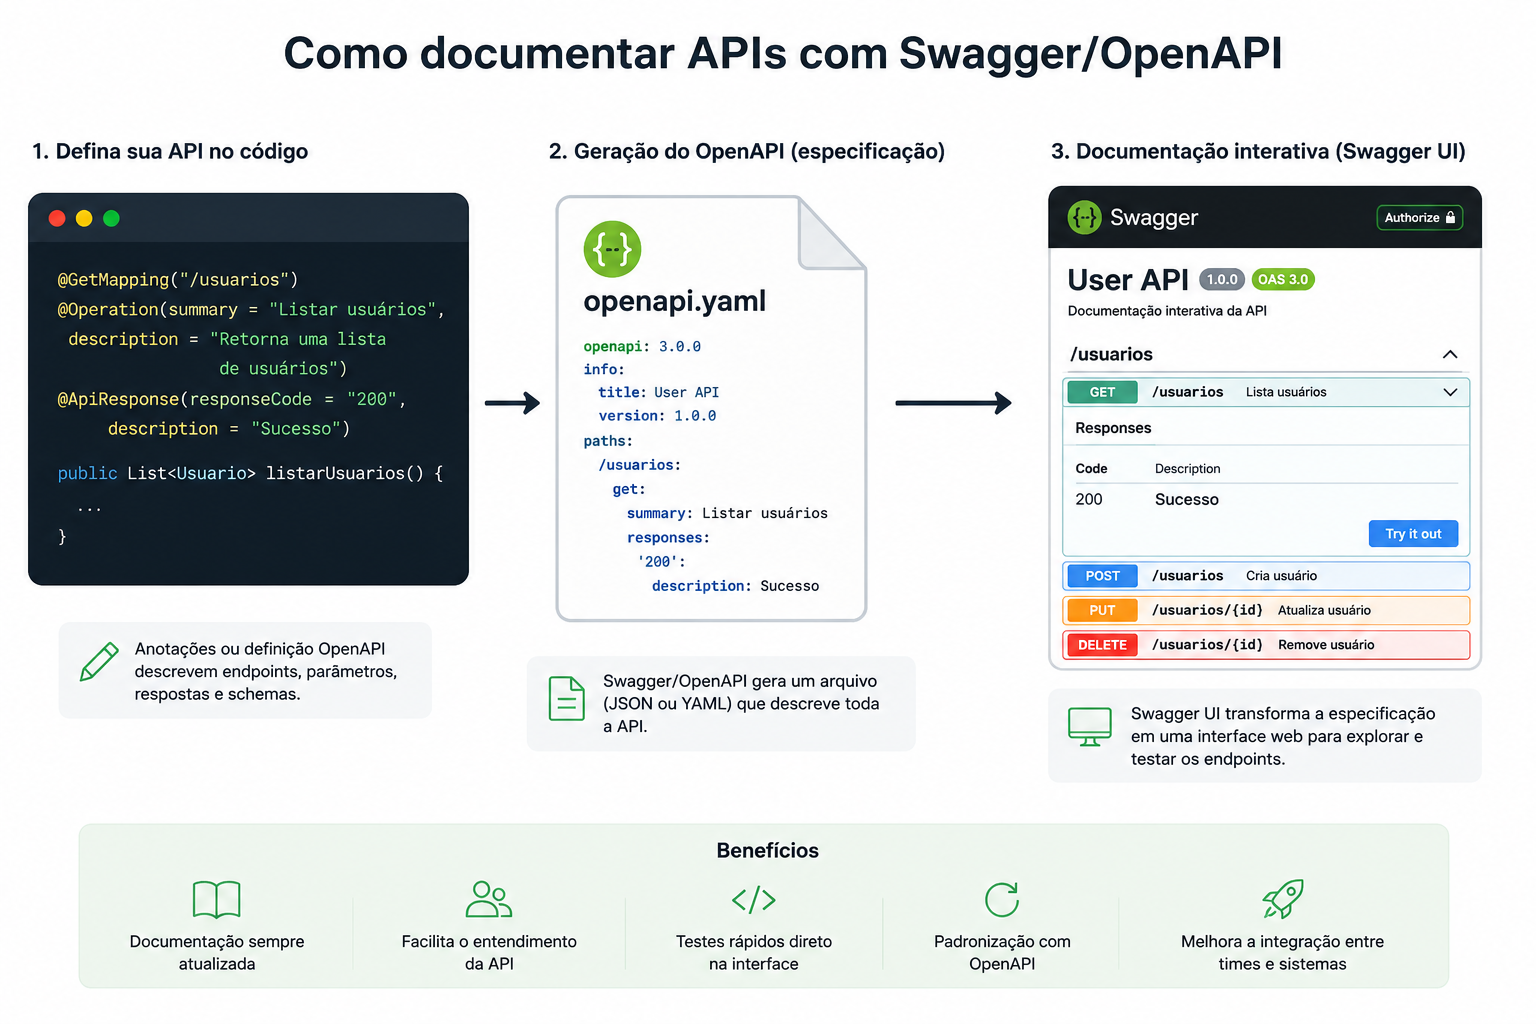Click the Code column header

[x=1091, y=468]
